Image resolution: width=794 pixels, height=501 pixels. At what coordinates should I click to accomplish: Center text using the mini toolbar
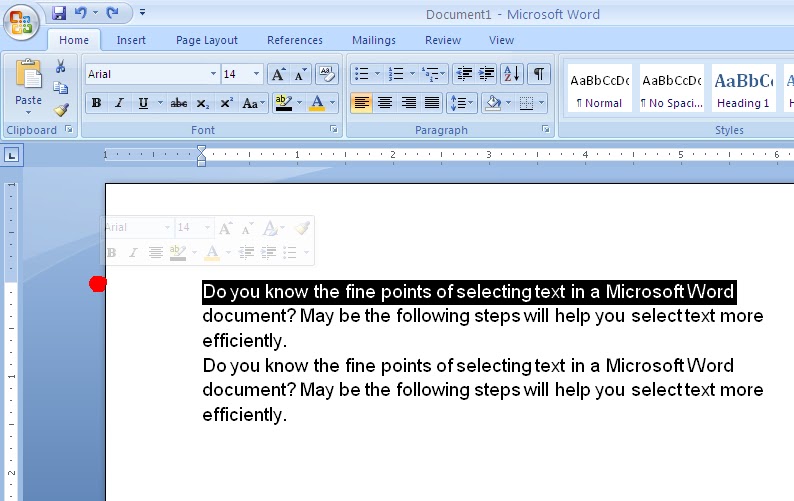pyautogui.click(x=155, y=252)
